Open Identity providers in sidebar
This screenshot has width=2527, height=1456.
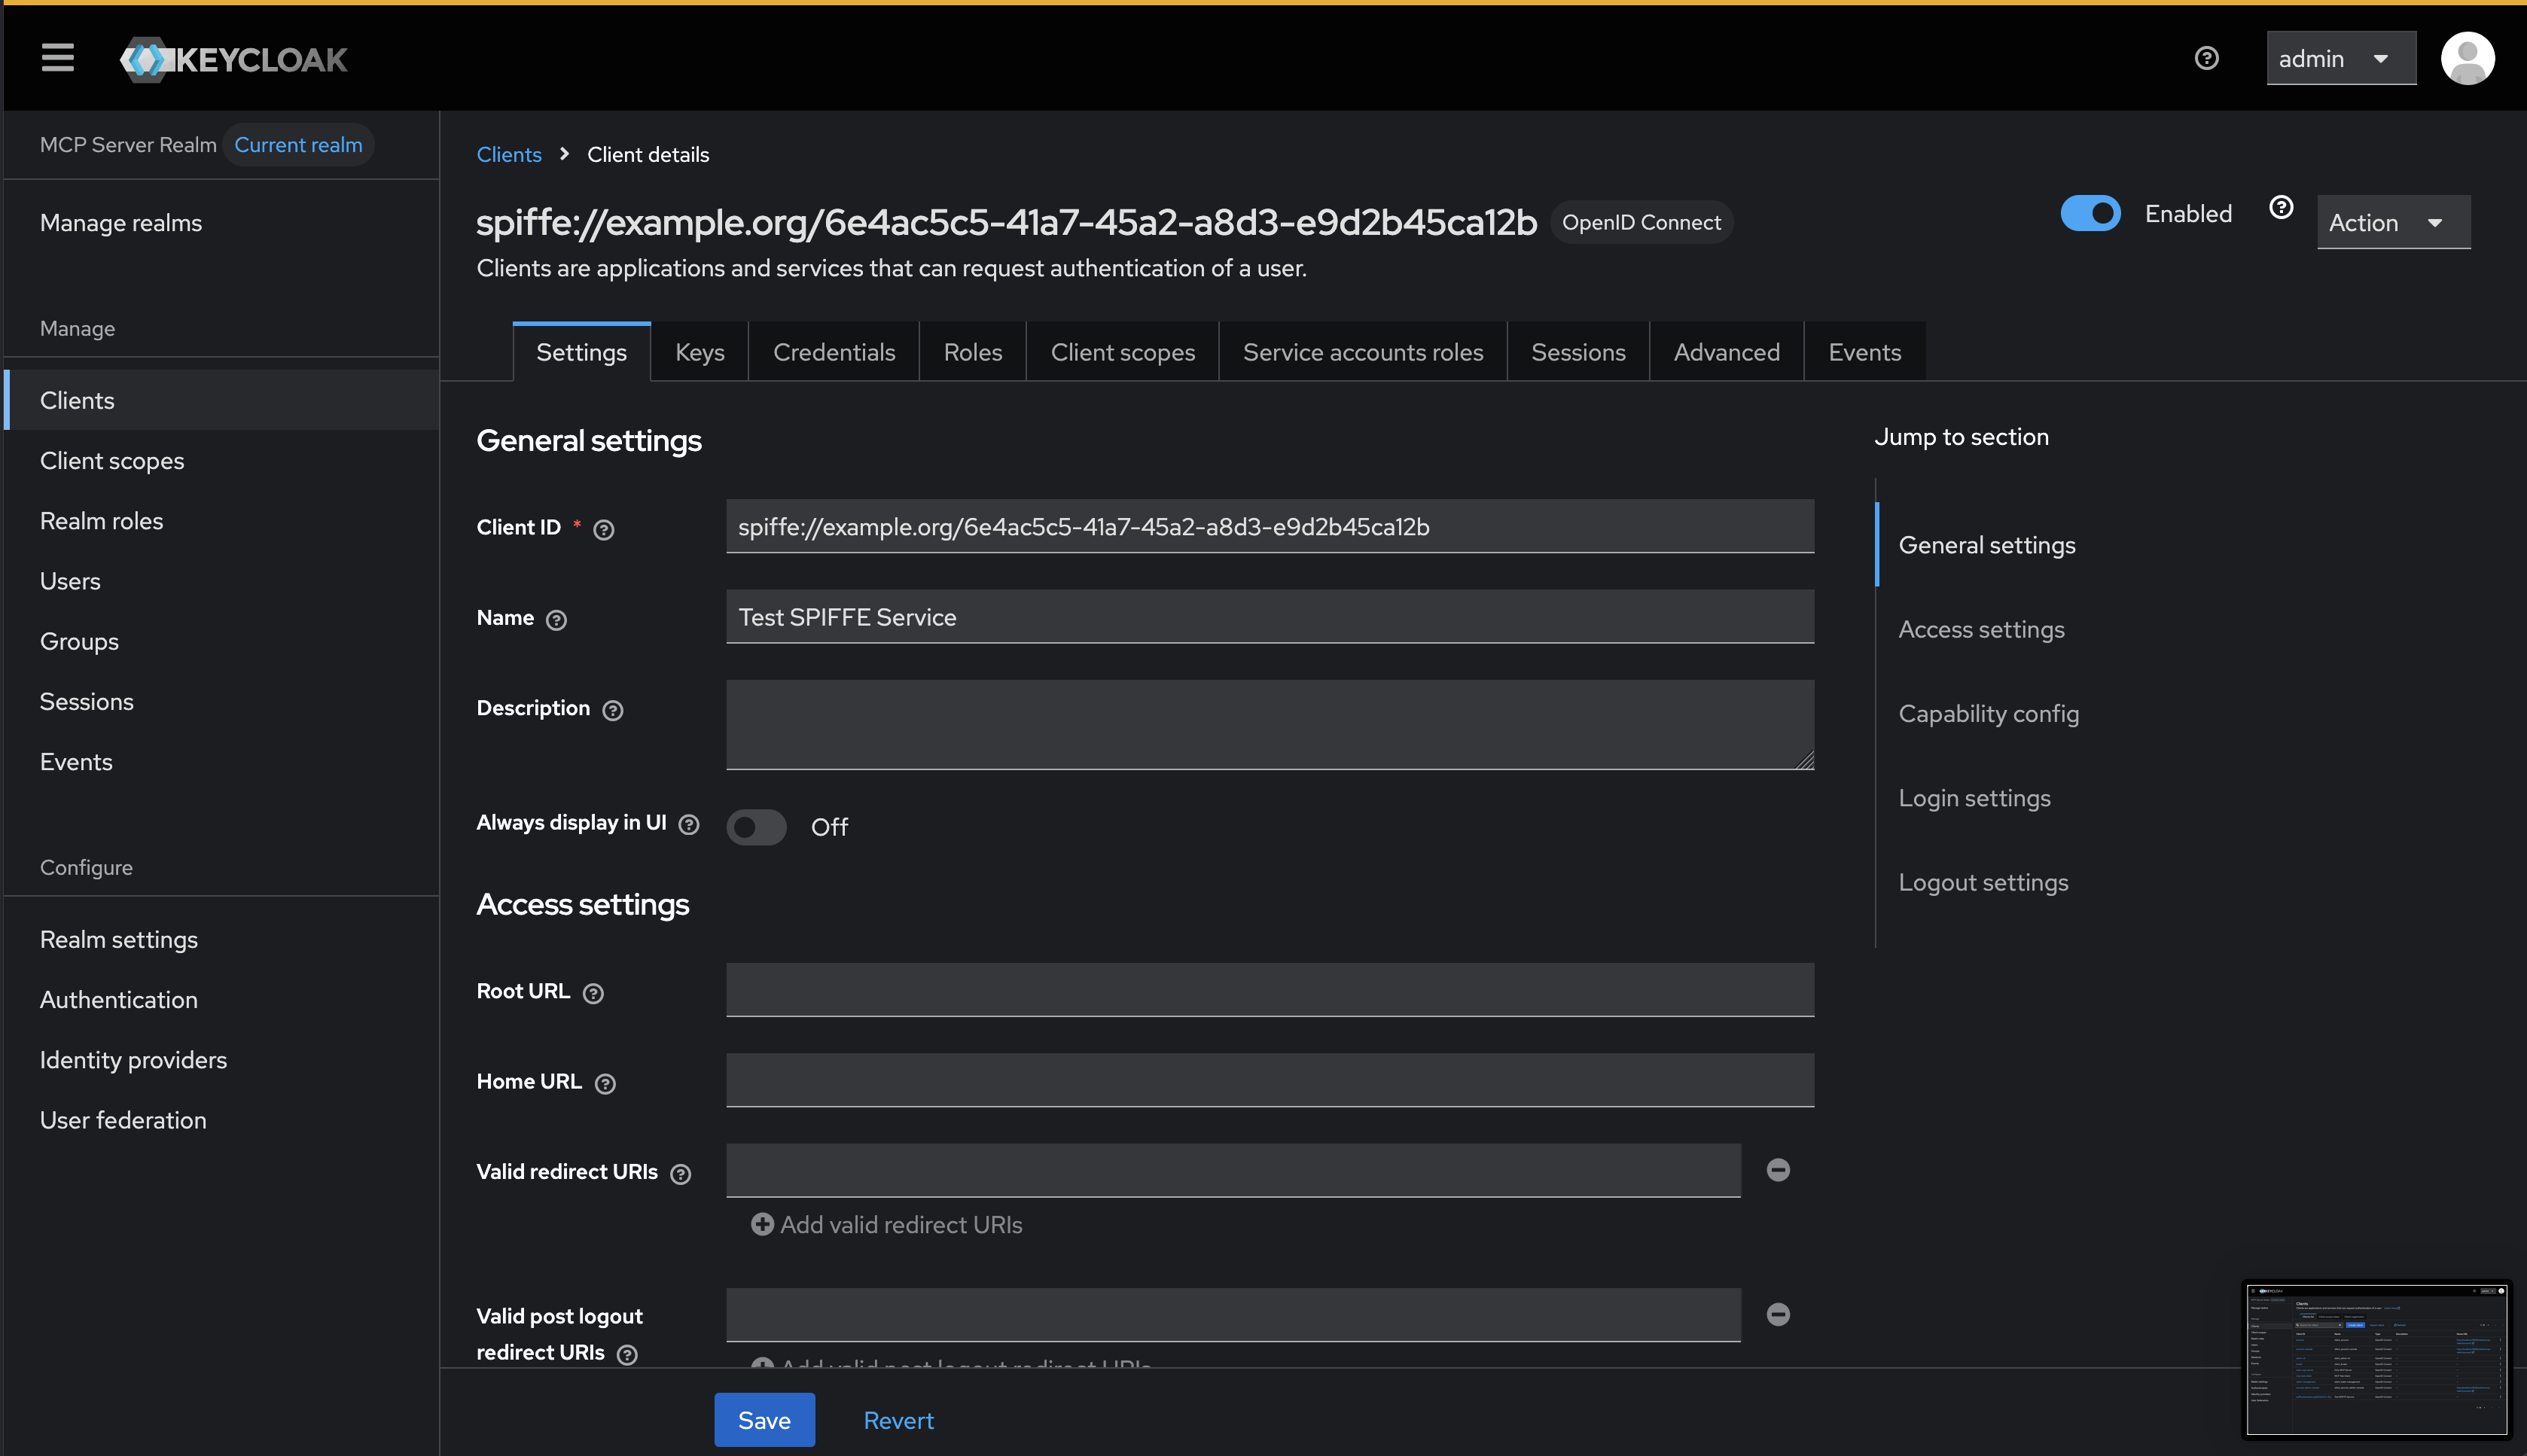(x=222, y=1059)
